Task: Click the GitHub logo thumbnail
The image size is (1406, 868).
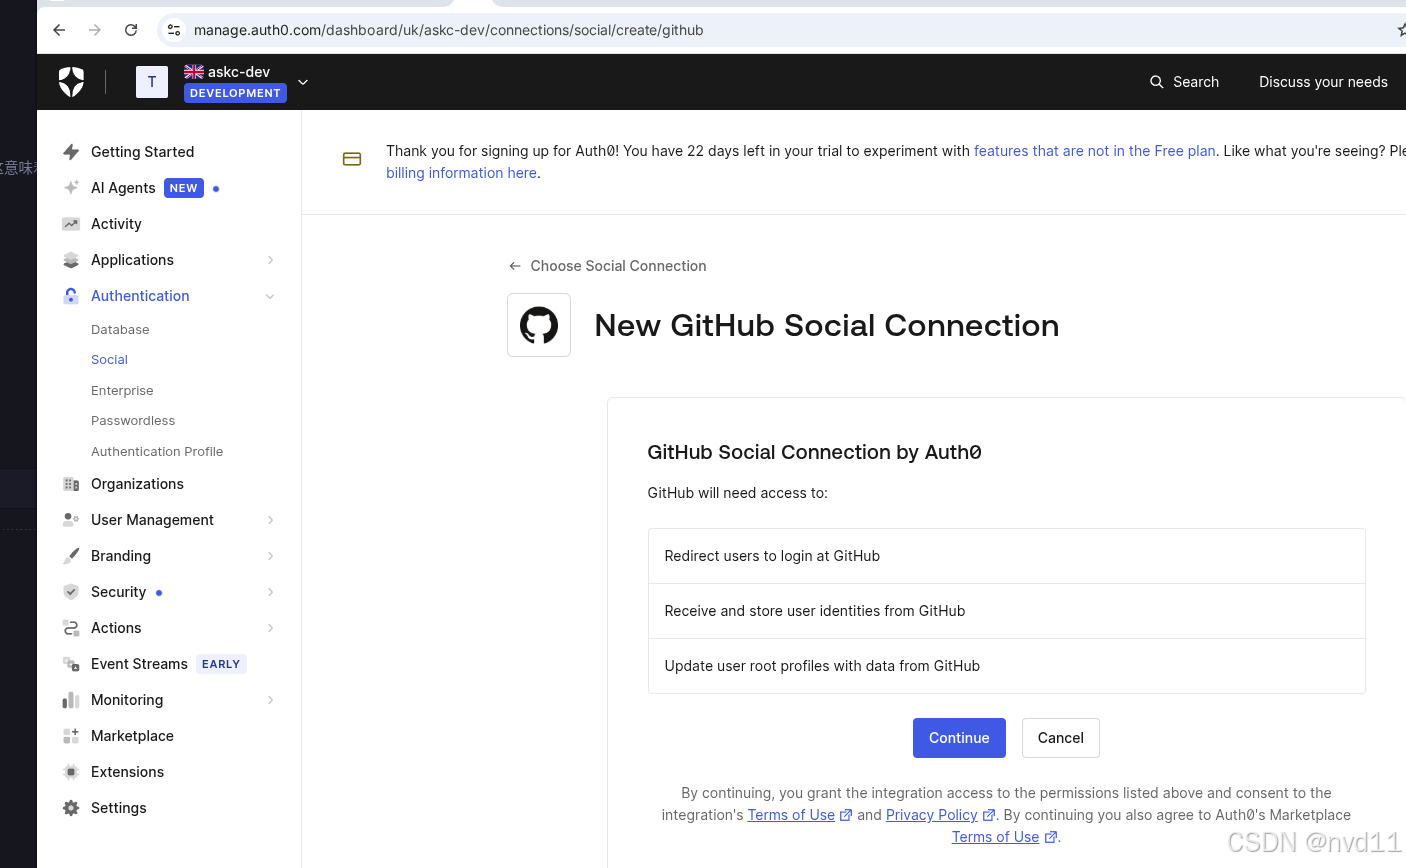Action: 539,325
